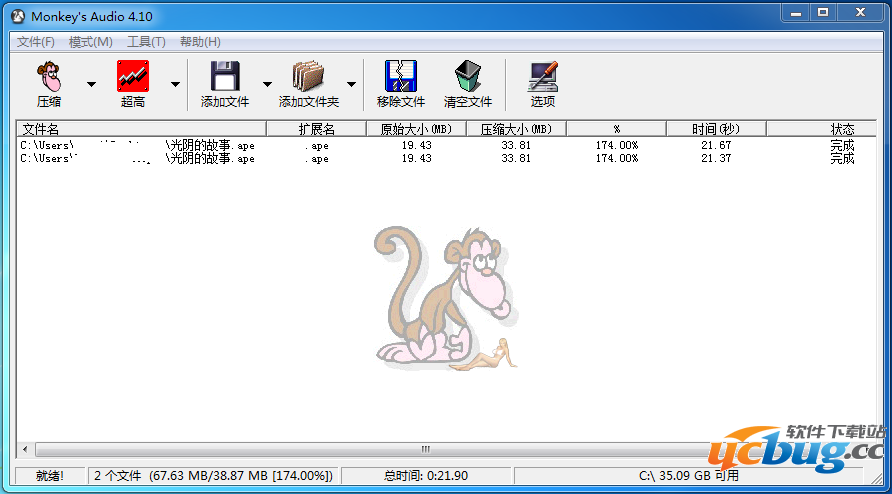Open the dropdown arrow beside 添加文件
The image size is (892, 494).
267,84
